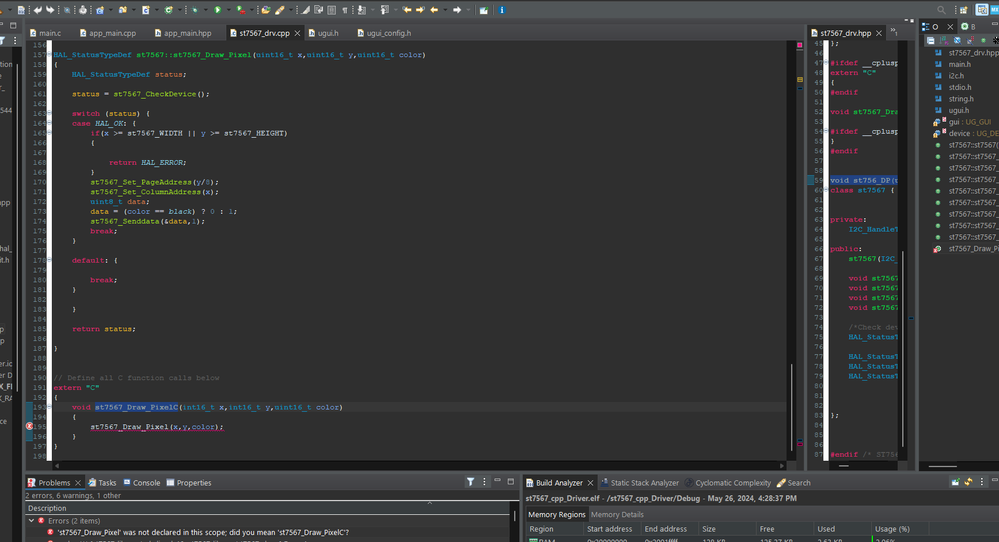This screenshot has width=999, height=542.
Task: Toggle Hide Fields in Outline toolbar
Action: coord(957,40)
